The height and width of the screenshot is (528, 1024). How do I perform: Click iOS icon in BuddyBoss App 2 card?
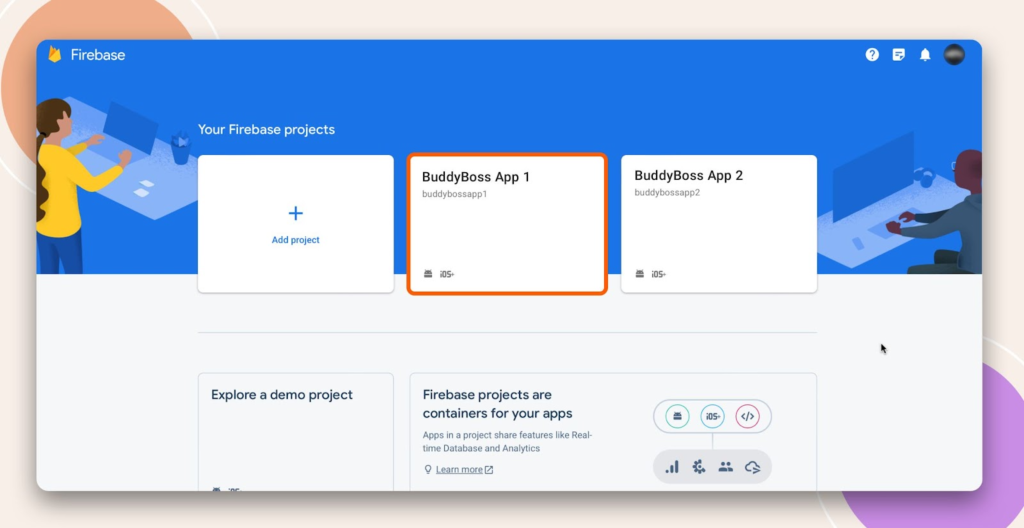click(659, 273)
